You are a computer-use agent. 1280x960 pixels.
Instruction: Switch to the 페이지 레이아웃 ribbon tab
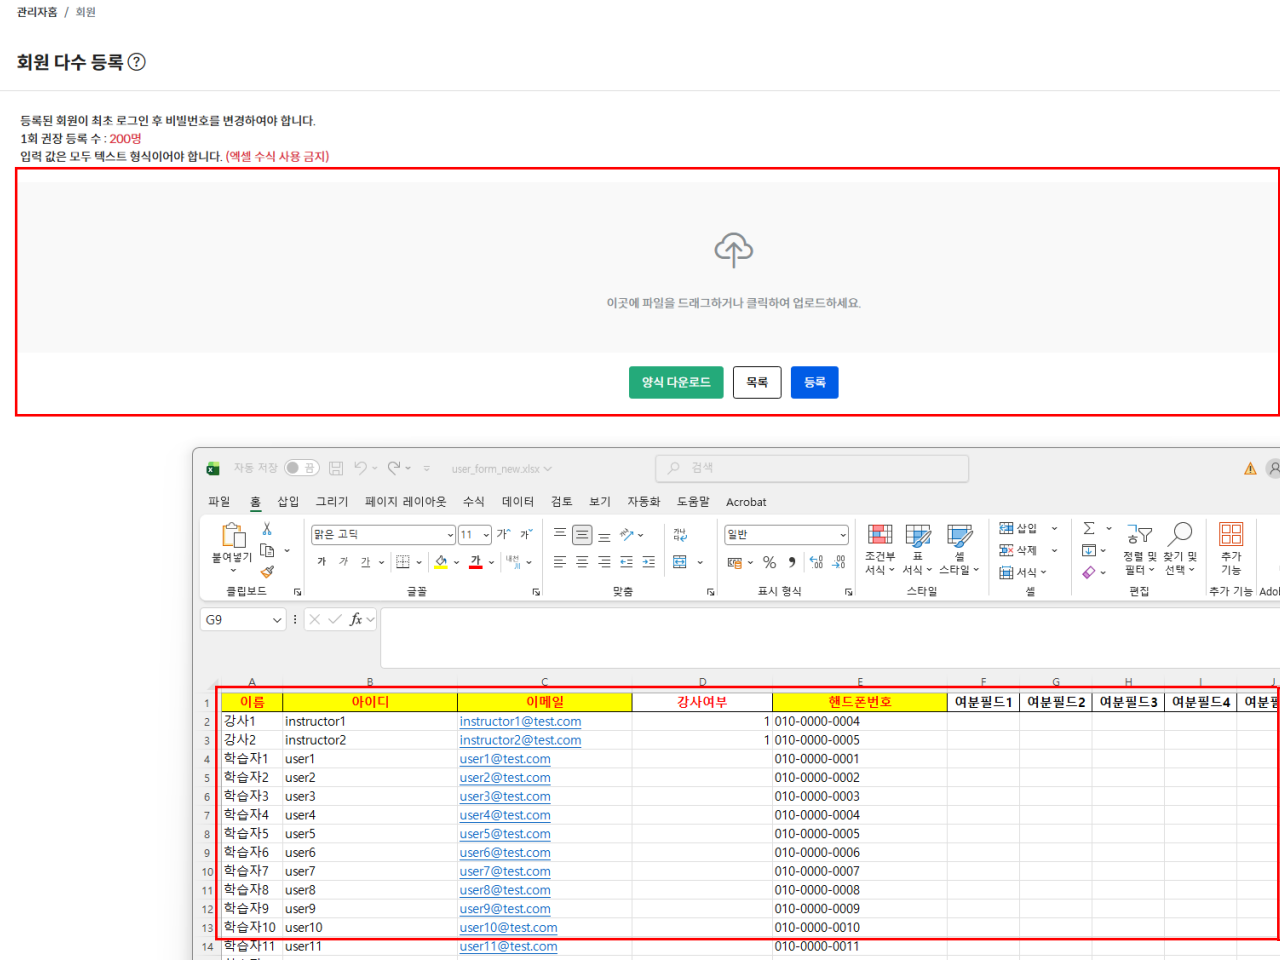pos(405,502)
